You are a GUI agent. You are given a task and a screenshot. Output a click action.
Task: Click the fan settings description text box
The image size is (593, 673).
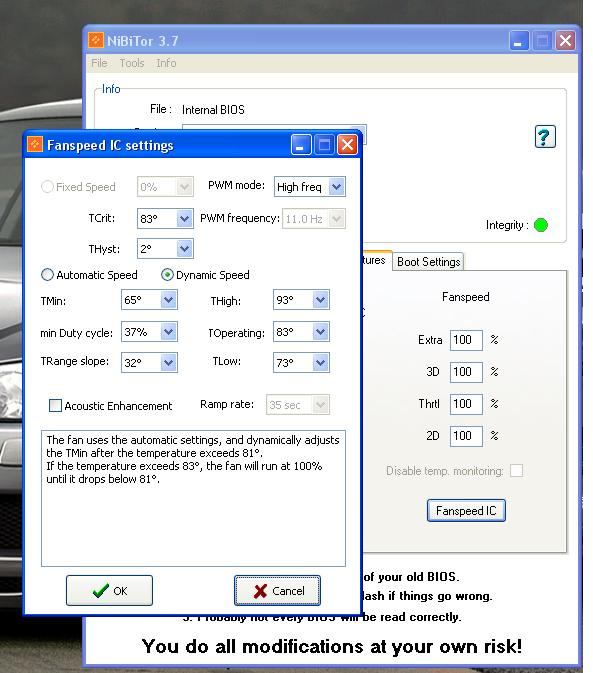coord(193,498)
